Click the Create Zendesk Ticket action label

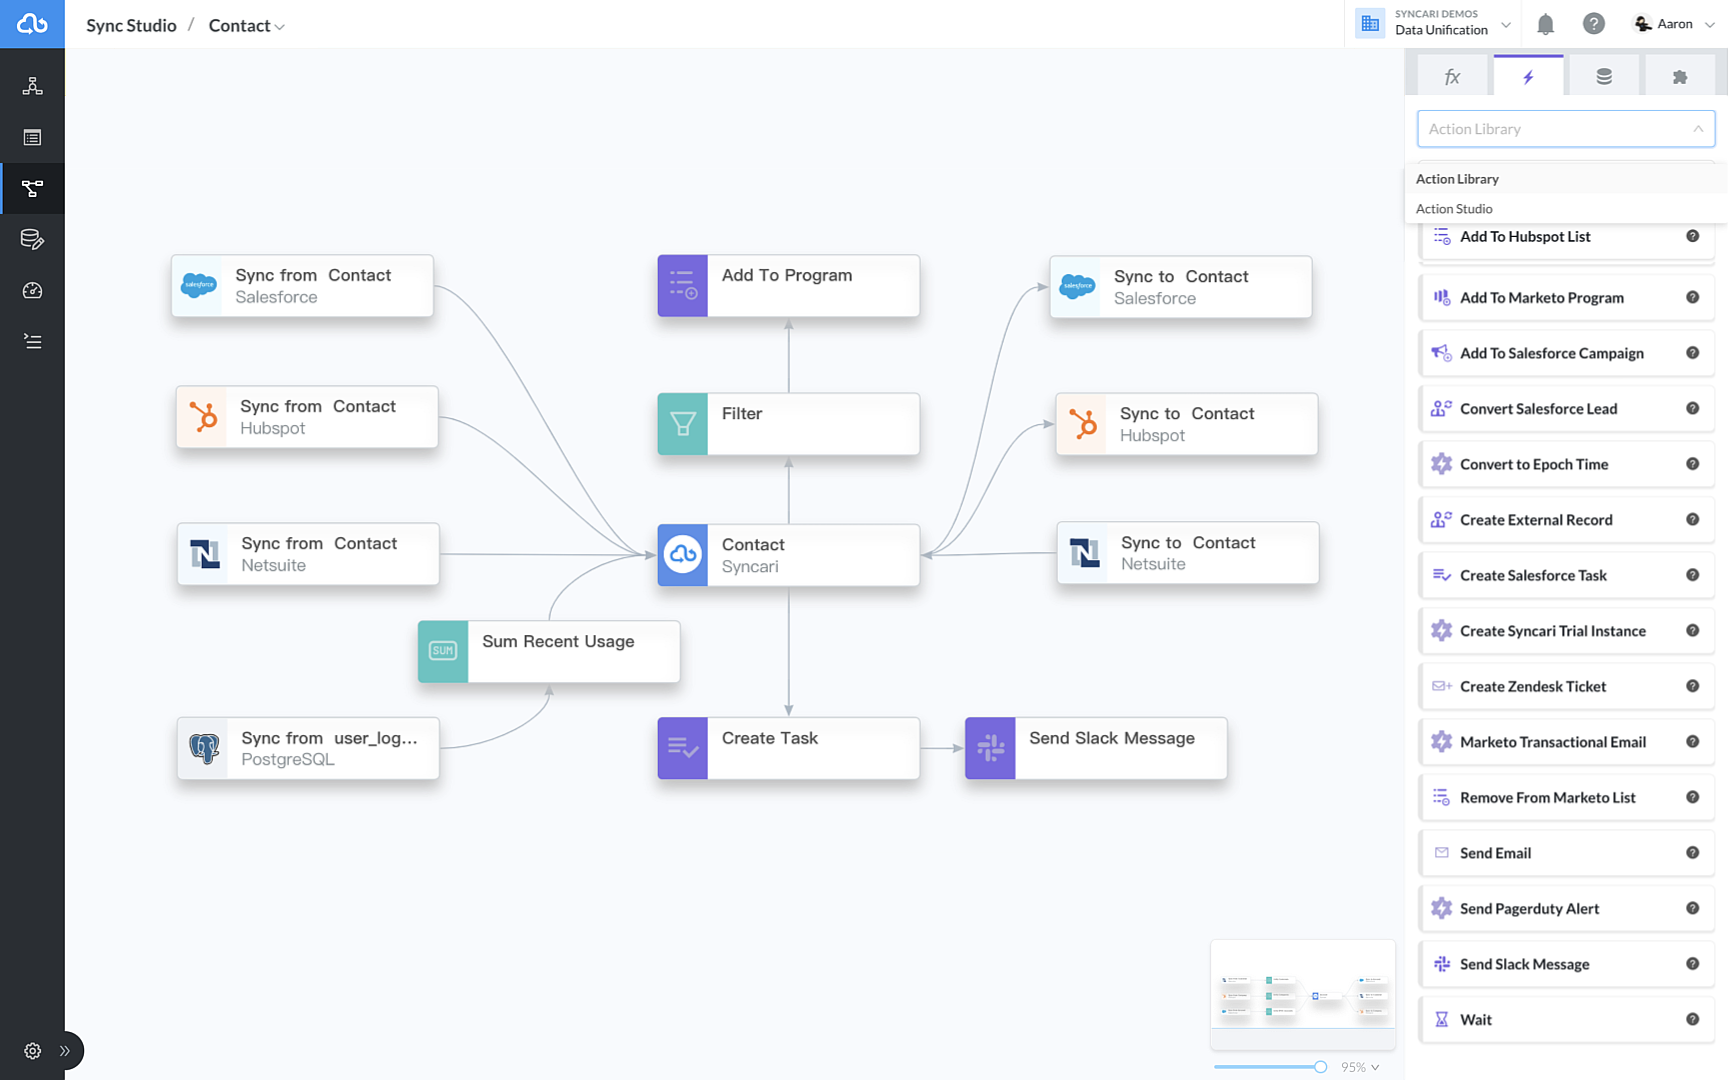tap(1533, 686)
